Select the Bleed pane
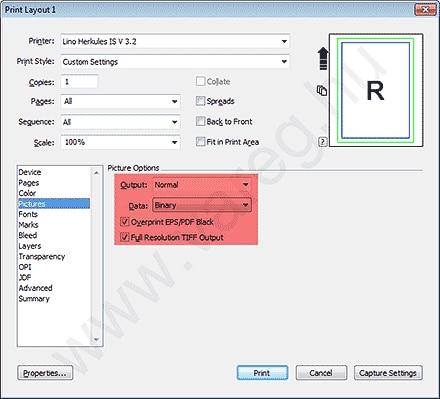Image resolution: width=440 pixels, height=399 pixels. click(54, 235)
